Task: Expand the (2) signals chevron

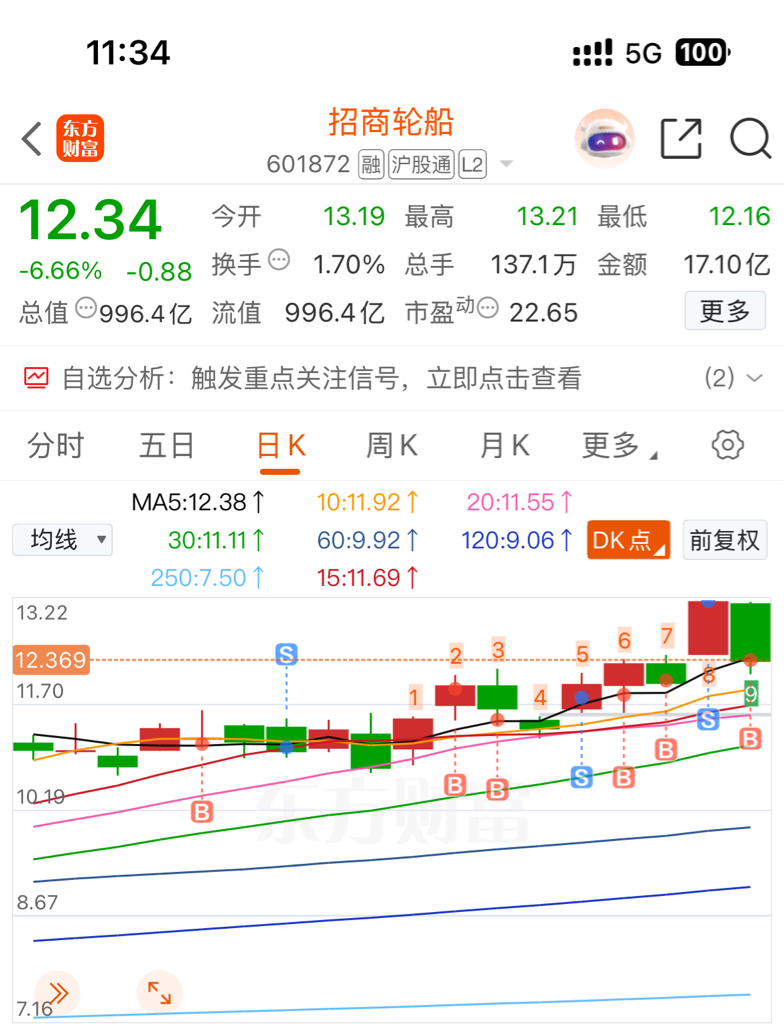Action: pyautogui.click(x=754, y=378)
